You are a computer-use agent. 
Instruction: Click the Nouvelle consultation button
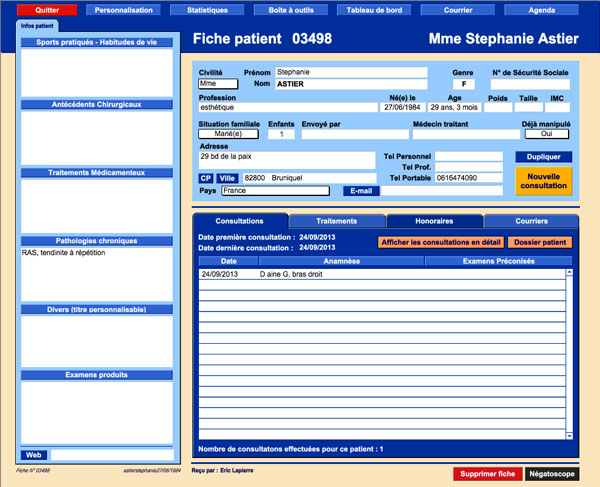(543, 180)
